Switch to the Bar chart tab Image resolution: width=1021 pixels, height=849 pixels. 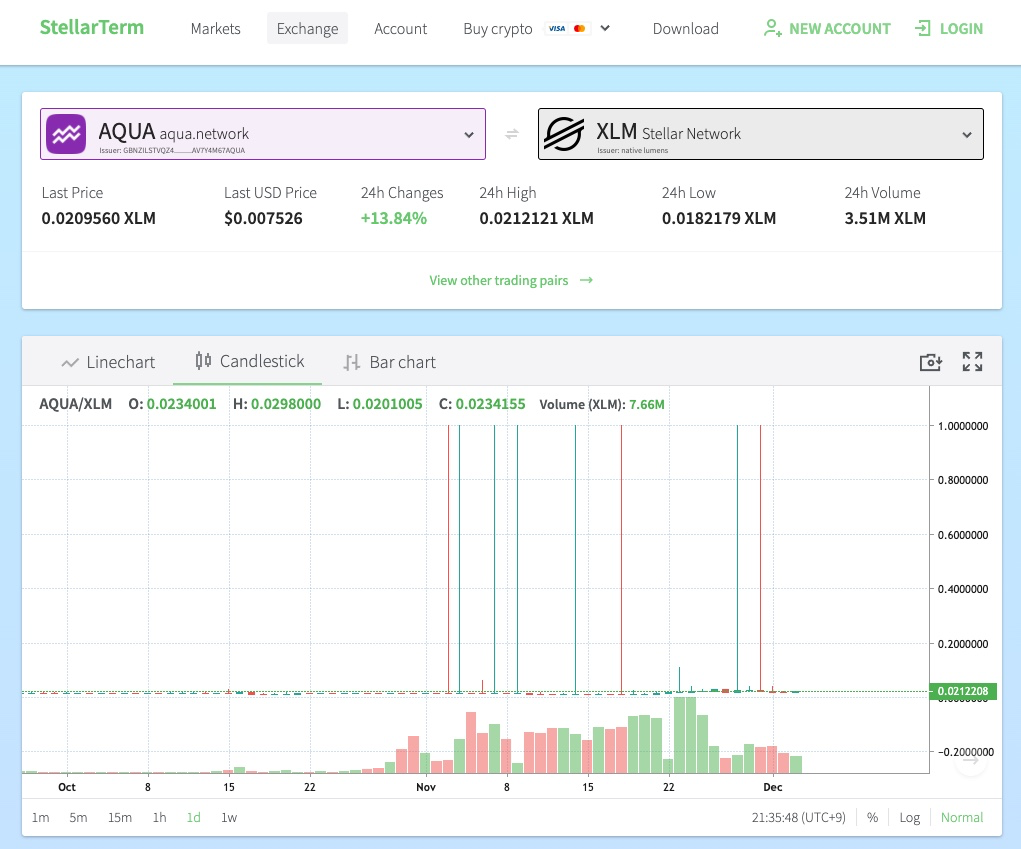(x=389, y=362)
